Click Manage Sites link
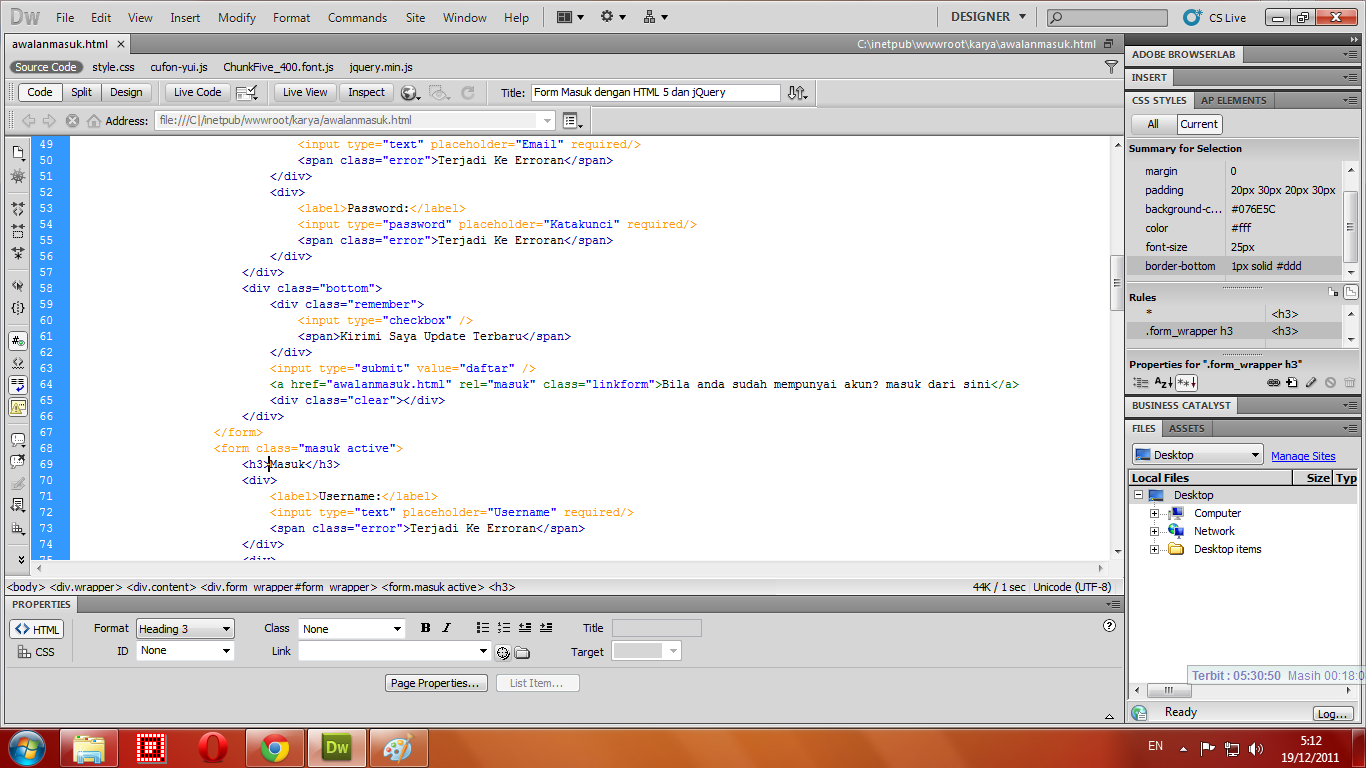 1303,456
